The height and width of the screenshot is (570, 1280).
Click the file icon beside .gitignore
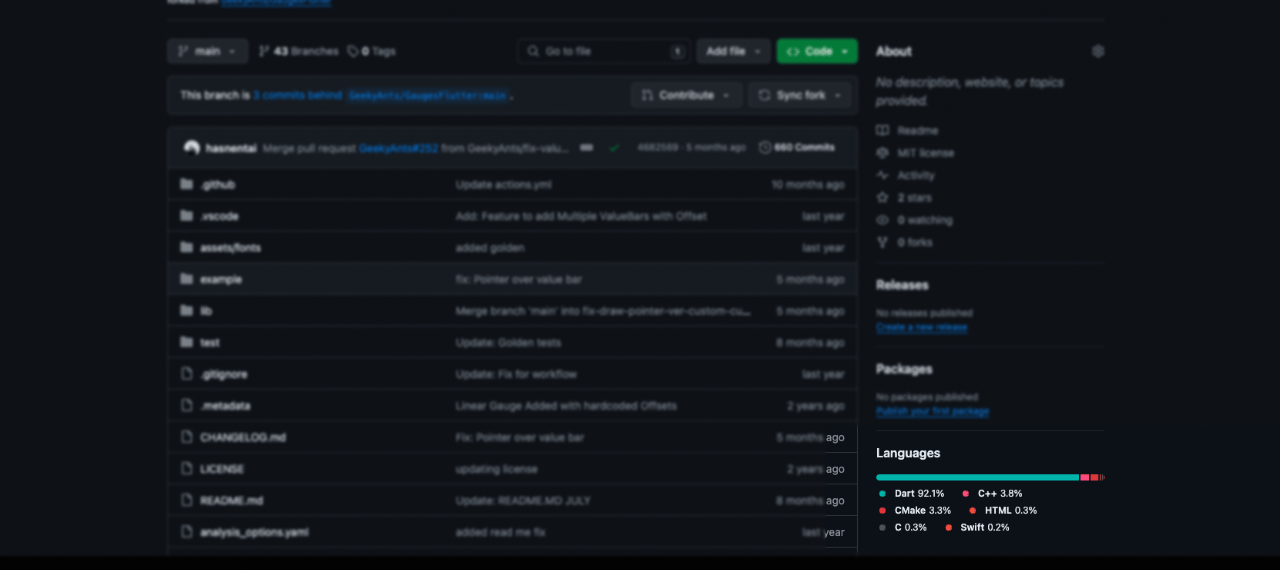[186, 374]
